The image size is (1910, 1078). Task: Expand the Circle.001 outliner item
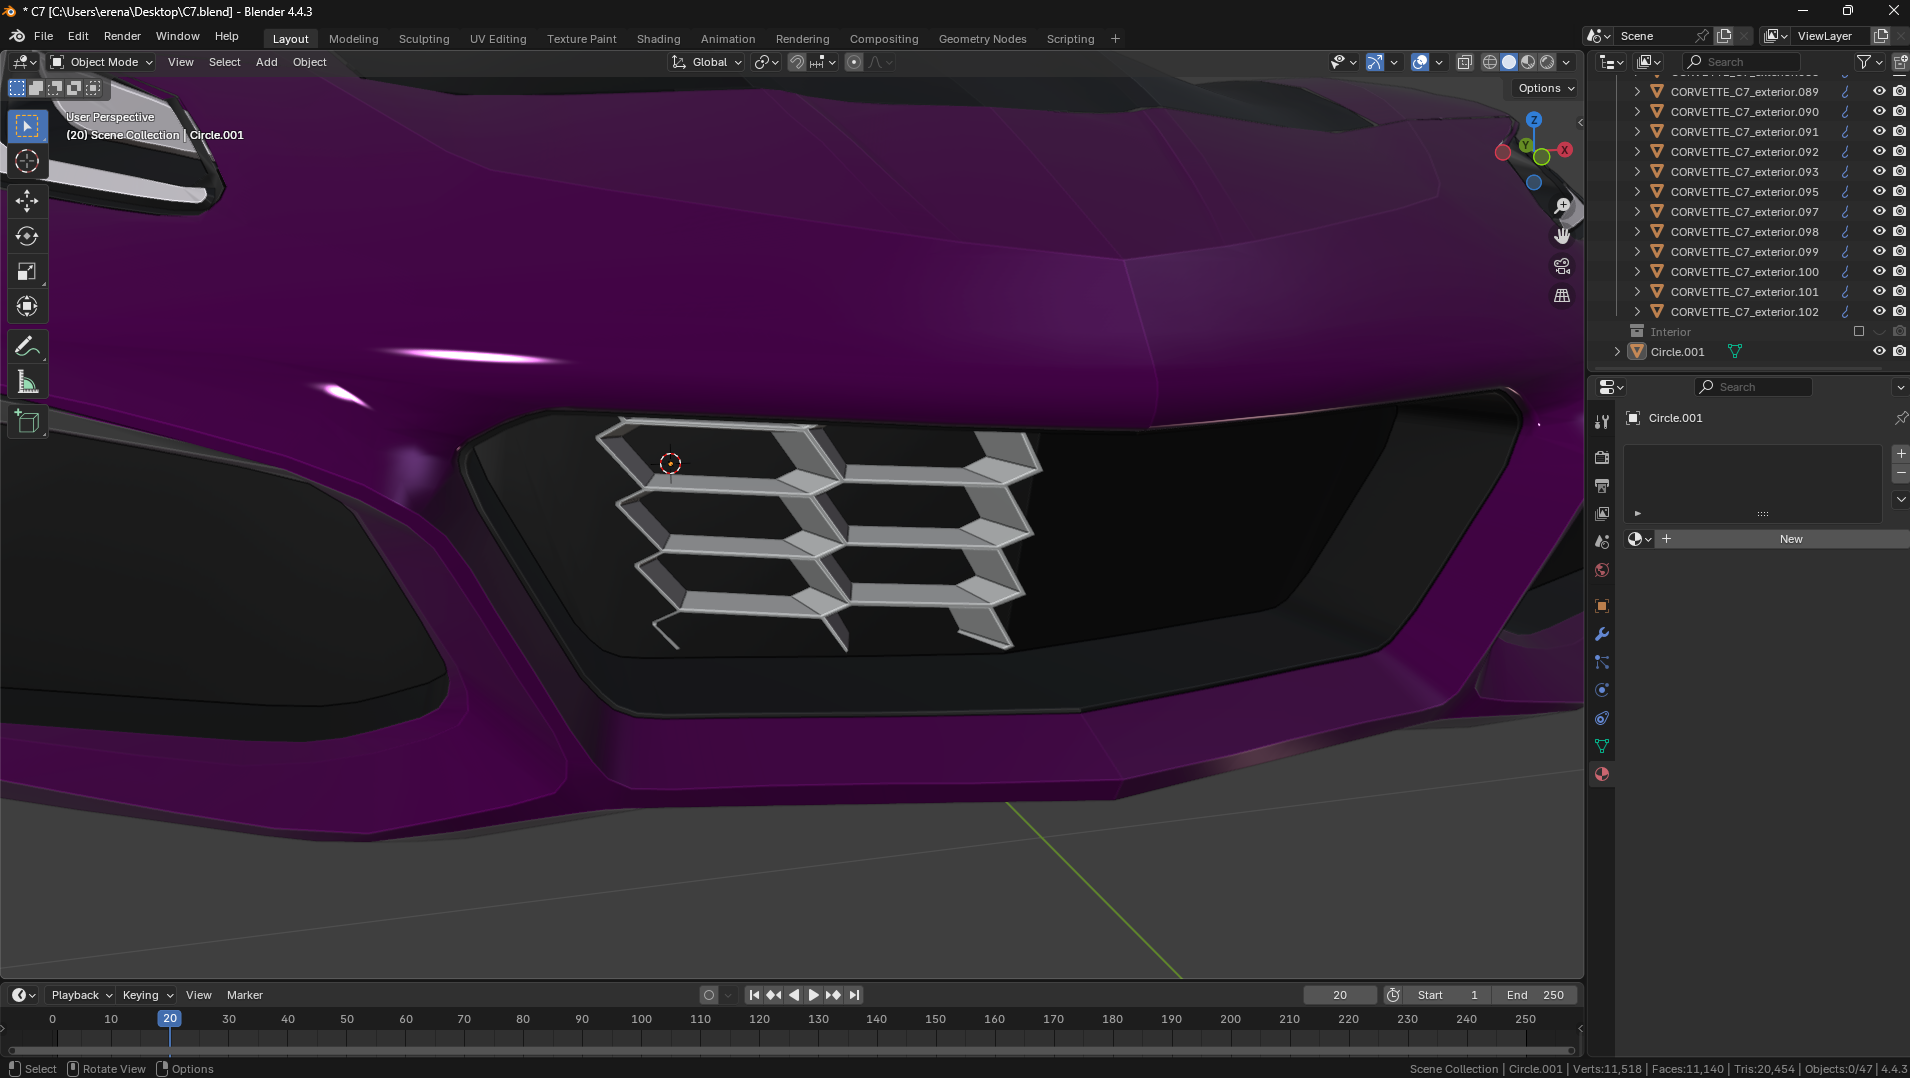(1617, 351)
